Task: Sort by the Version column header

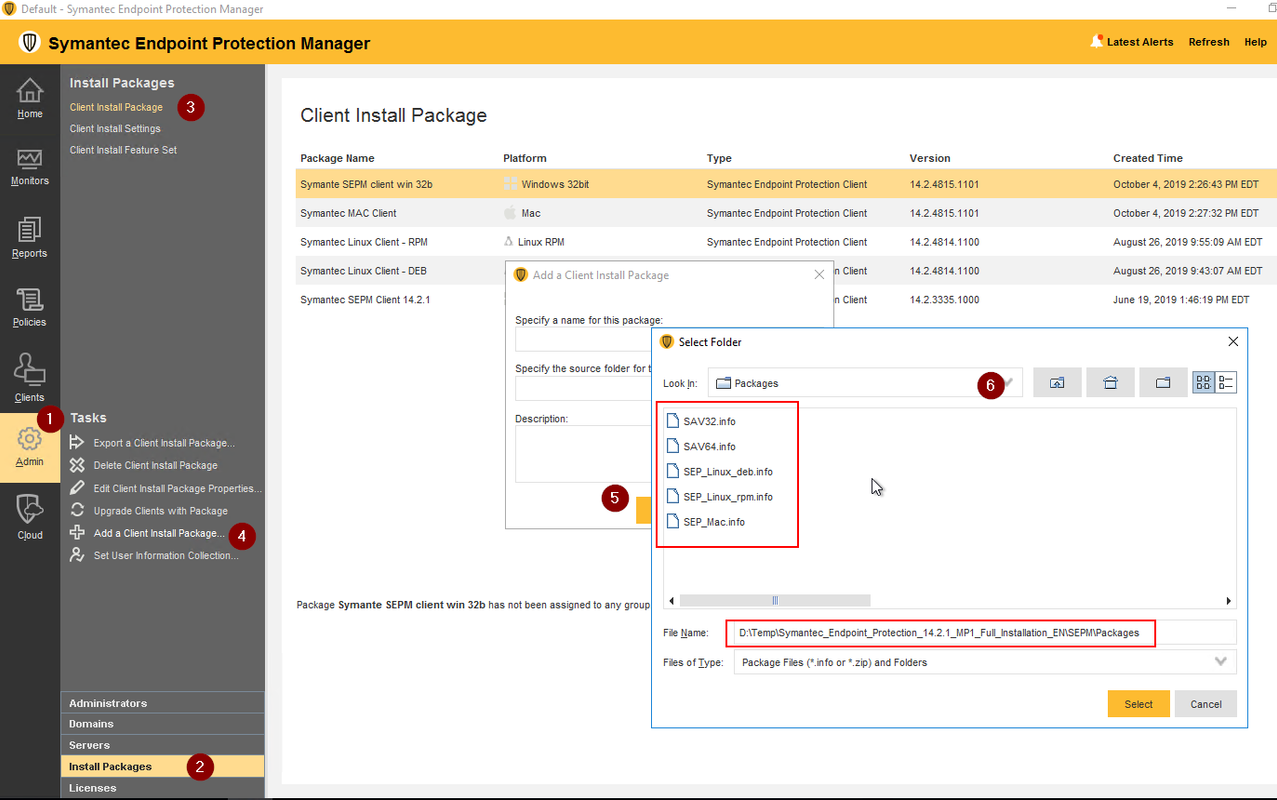Action: [x=930, y=158]
